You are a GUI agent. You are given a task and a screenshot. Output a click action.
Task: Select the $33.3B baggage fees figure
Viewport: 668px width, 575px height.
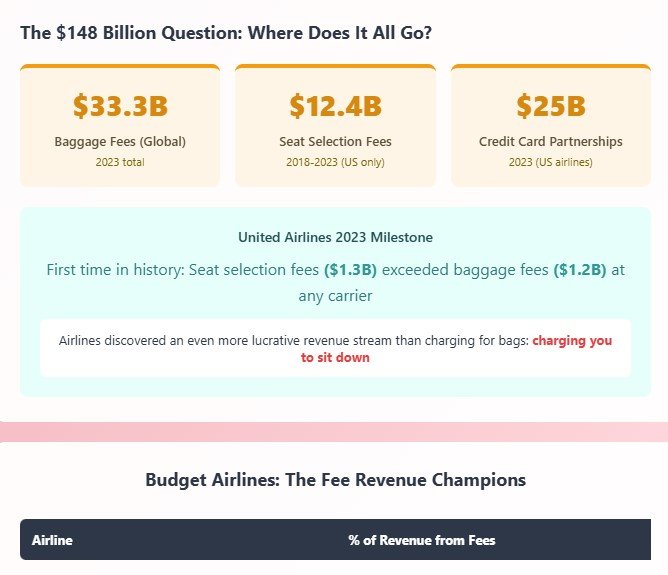(x=120, y=106)
